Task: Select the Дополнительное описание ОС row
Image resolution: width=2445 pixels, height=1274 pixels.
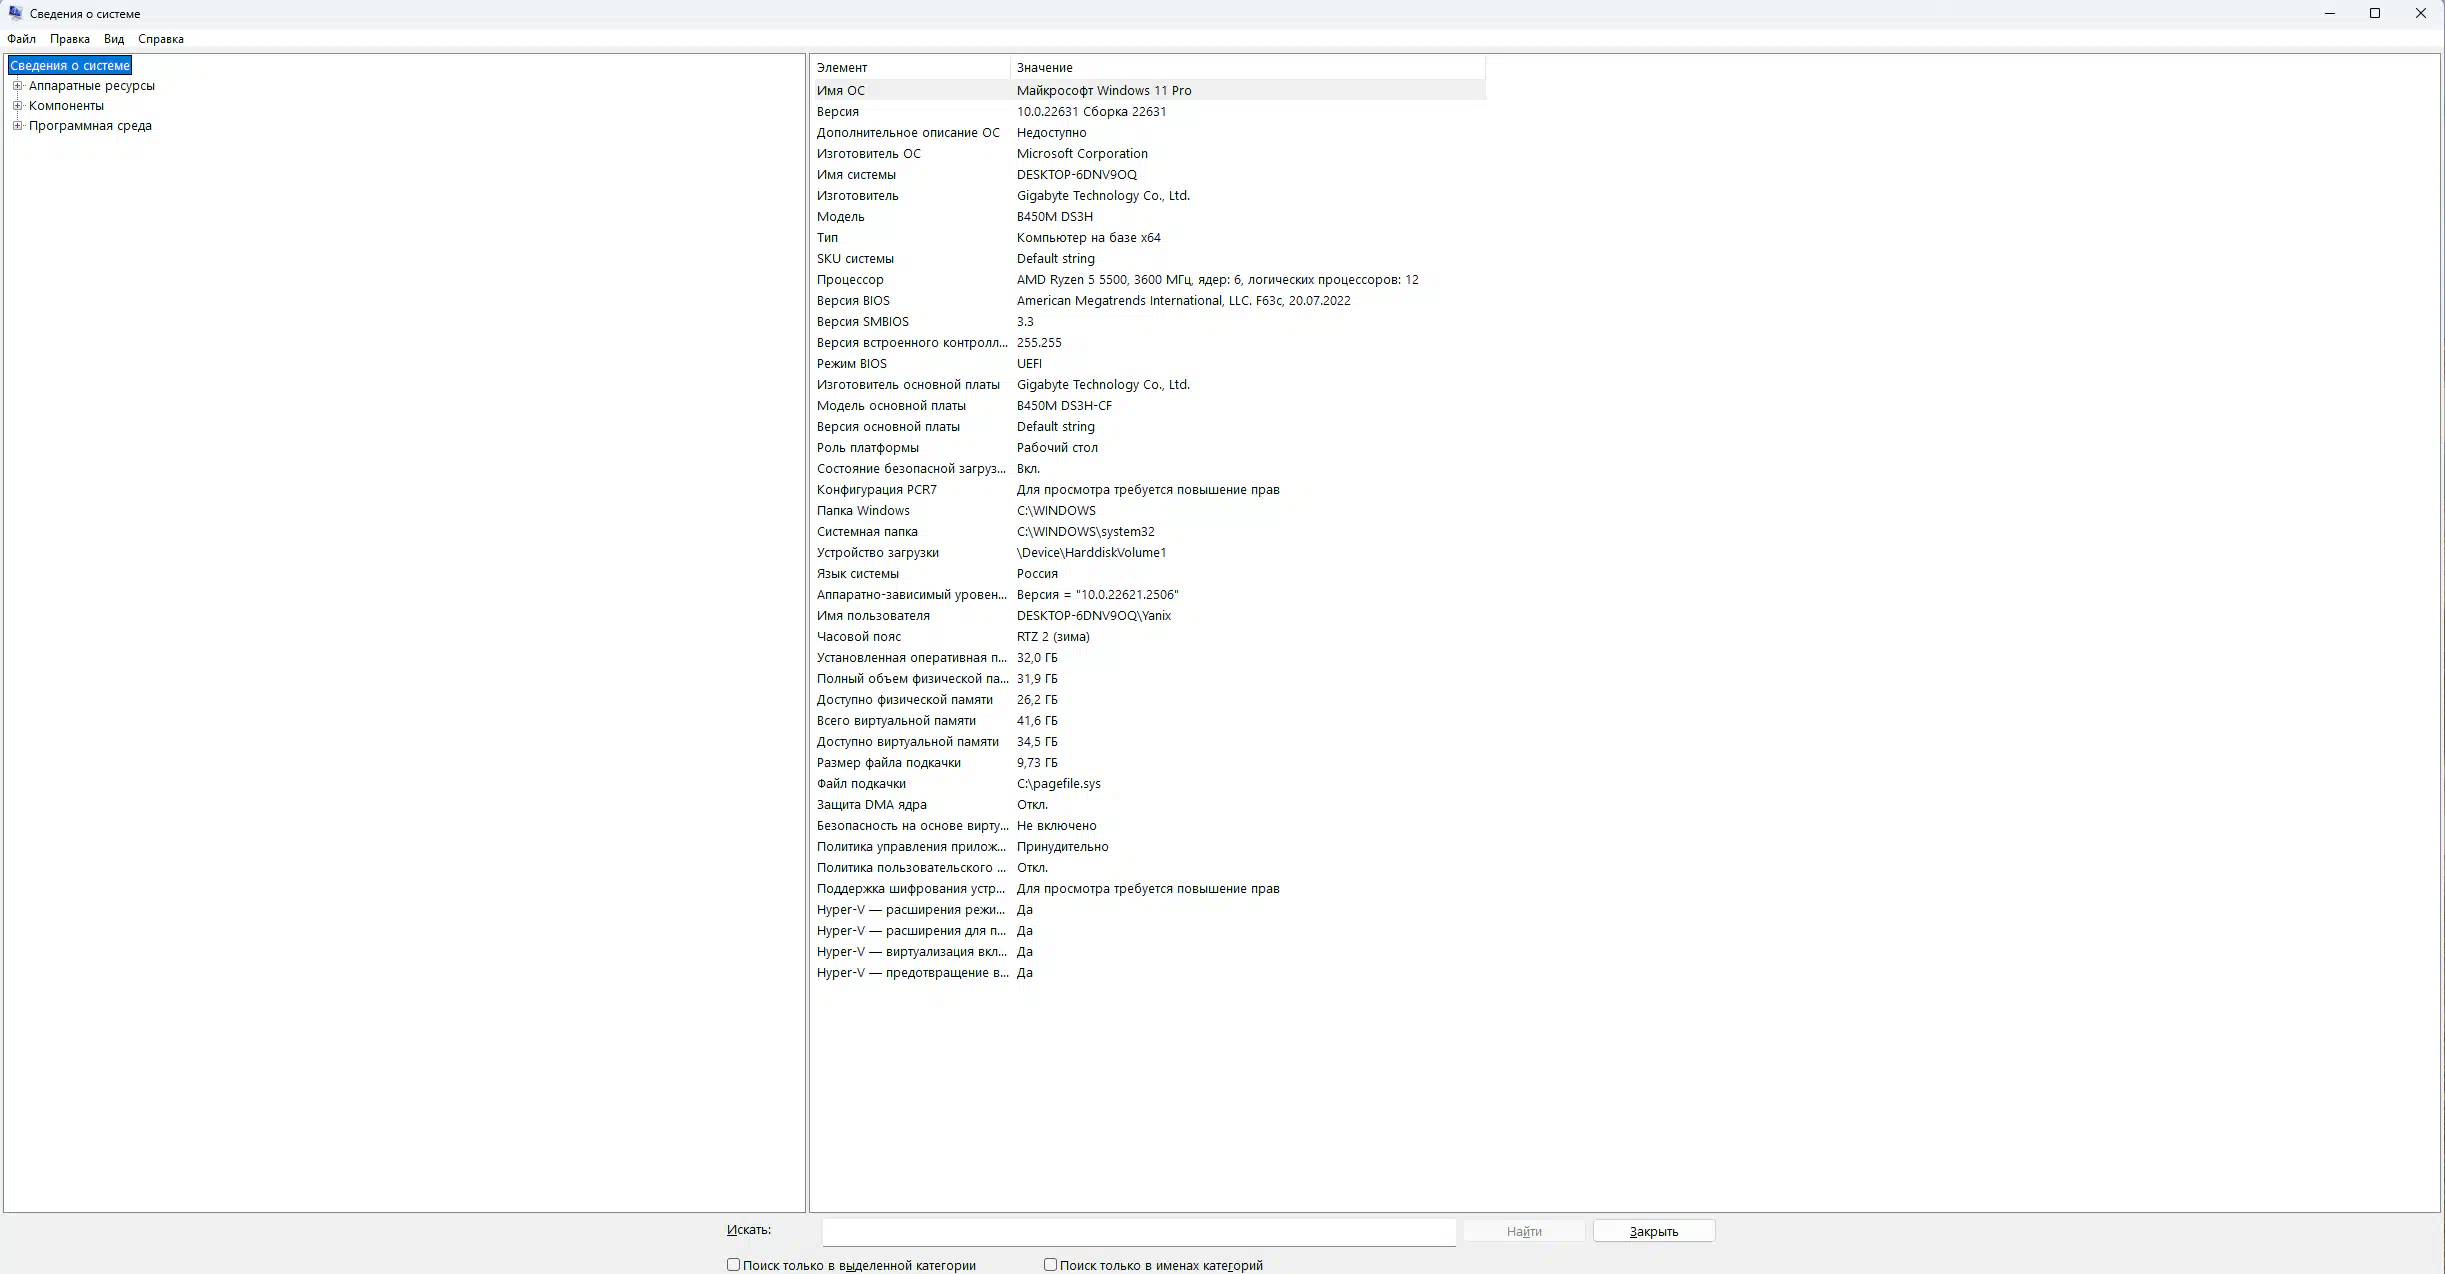Action: 1148,132
